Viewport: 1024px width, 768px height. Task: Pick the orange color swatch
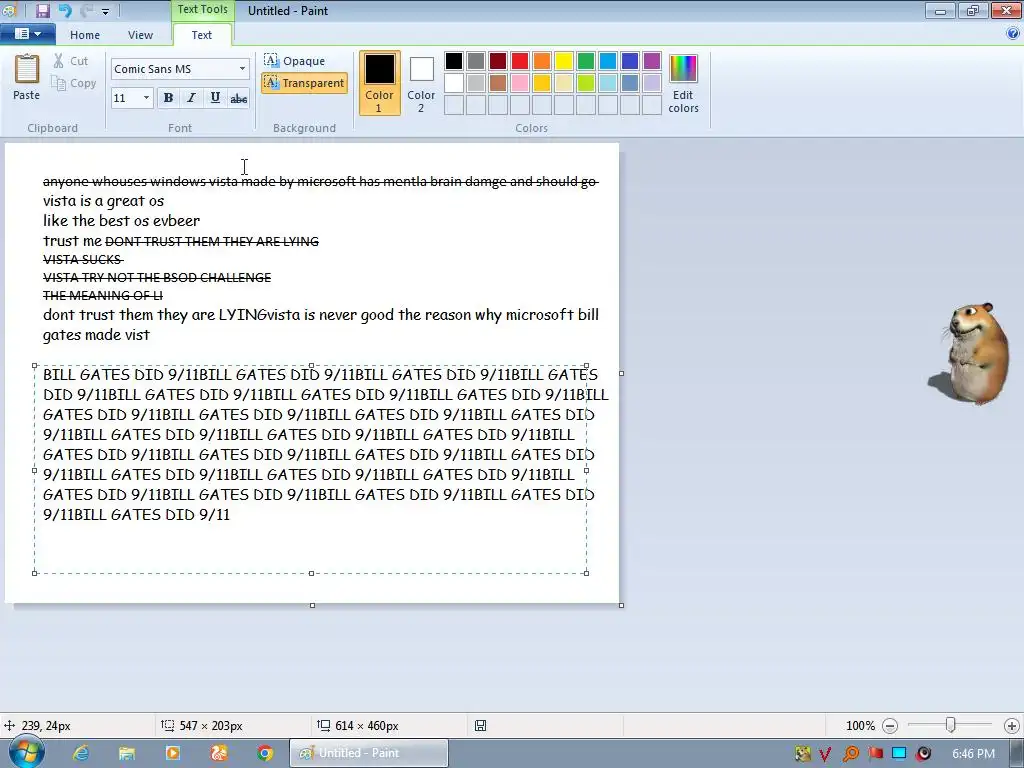point(541,61)
